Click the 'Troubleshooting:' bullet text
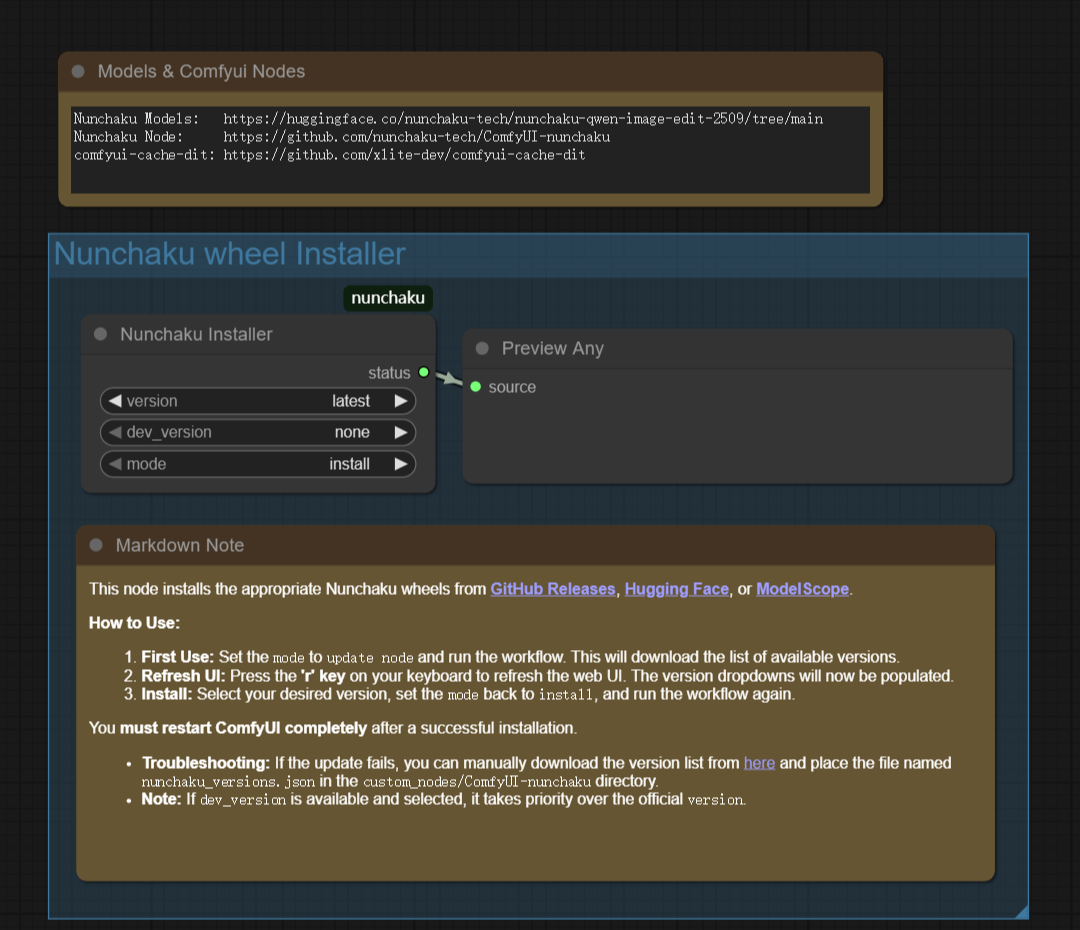The width and height of the screenshot is (1080, 930). click(546, 772)
